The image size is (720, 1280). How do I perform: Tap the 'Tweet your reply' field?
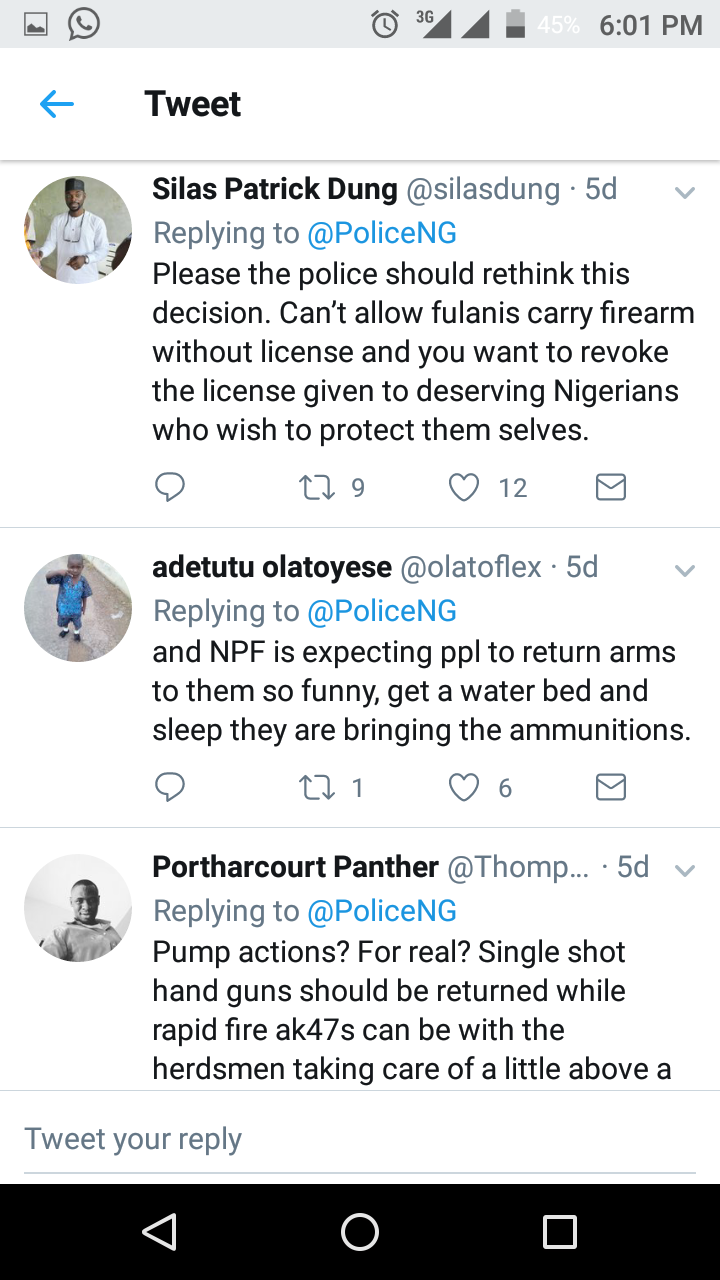click(360, 1139)
